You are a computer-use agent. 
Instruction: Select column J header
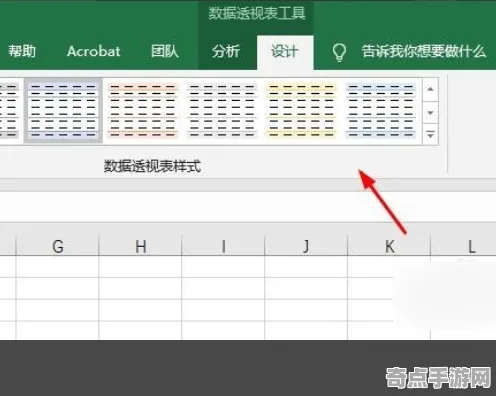(x=306, y=247)
